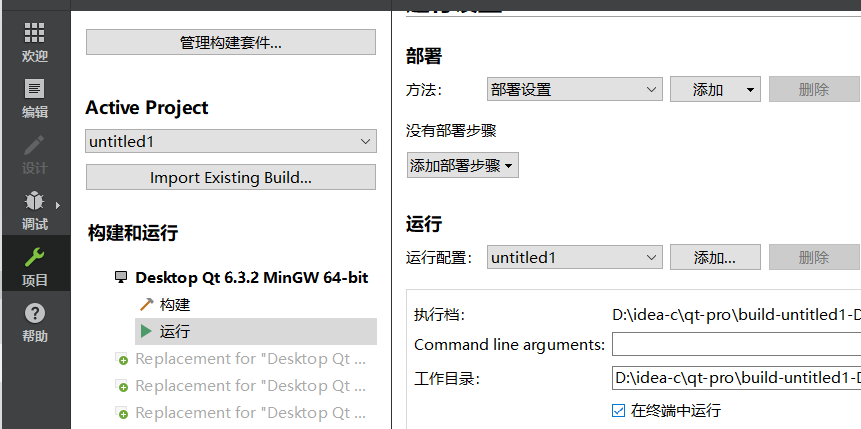Image resolution: width=861 pixels, height=429 pixels.
Task: Open the 欢迎 (Welcome) mode icon
Action: 35,33
